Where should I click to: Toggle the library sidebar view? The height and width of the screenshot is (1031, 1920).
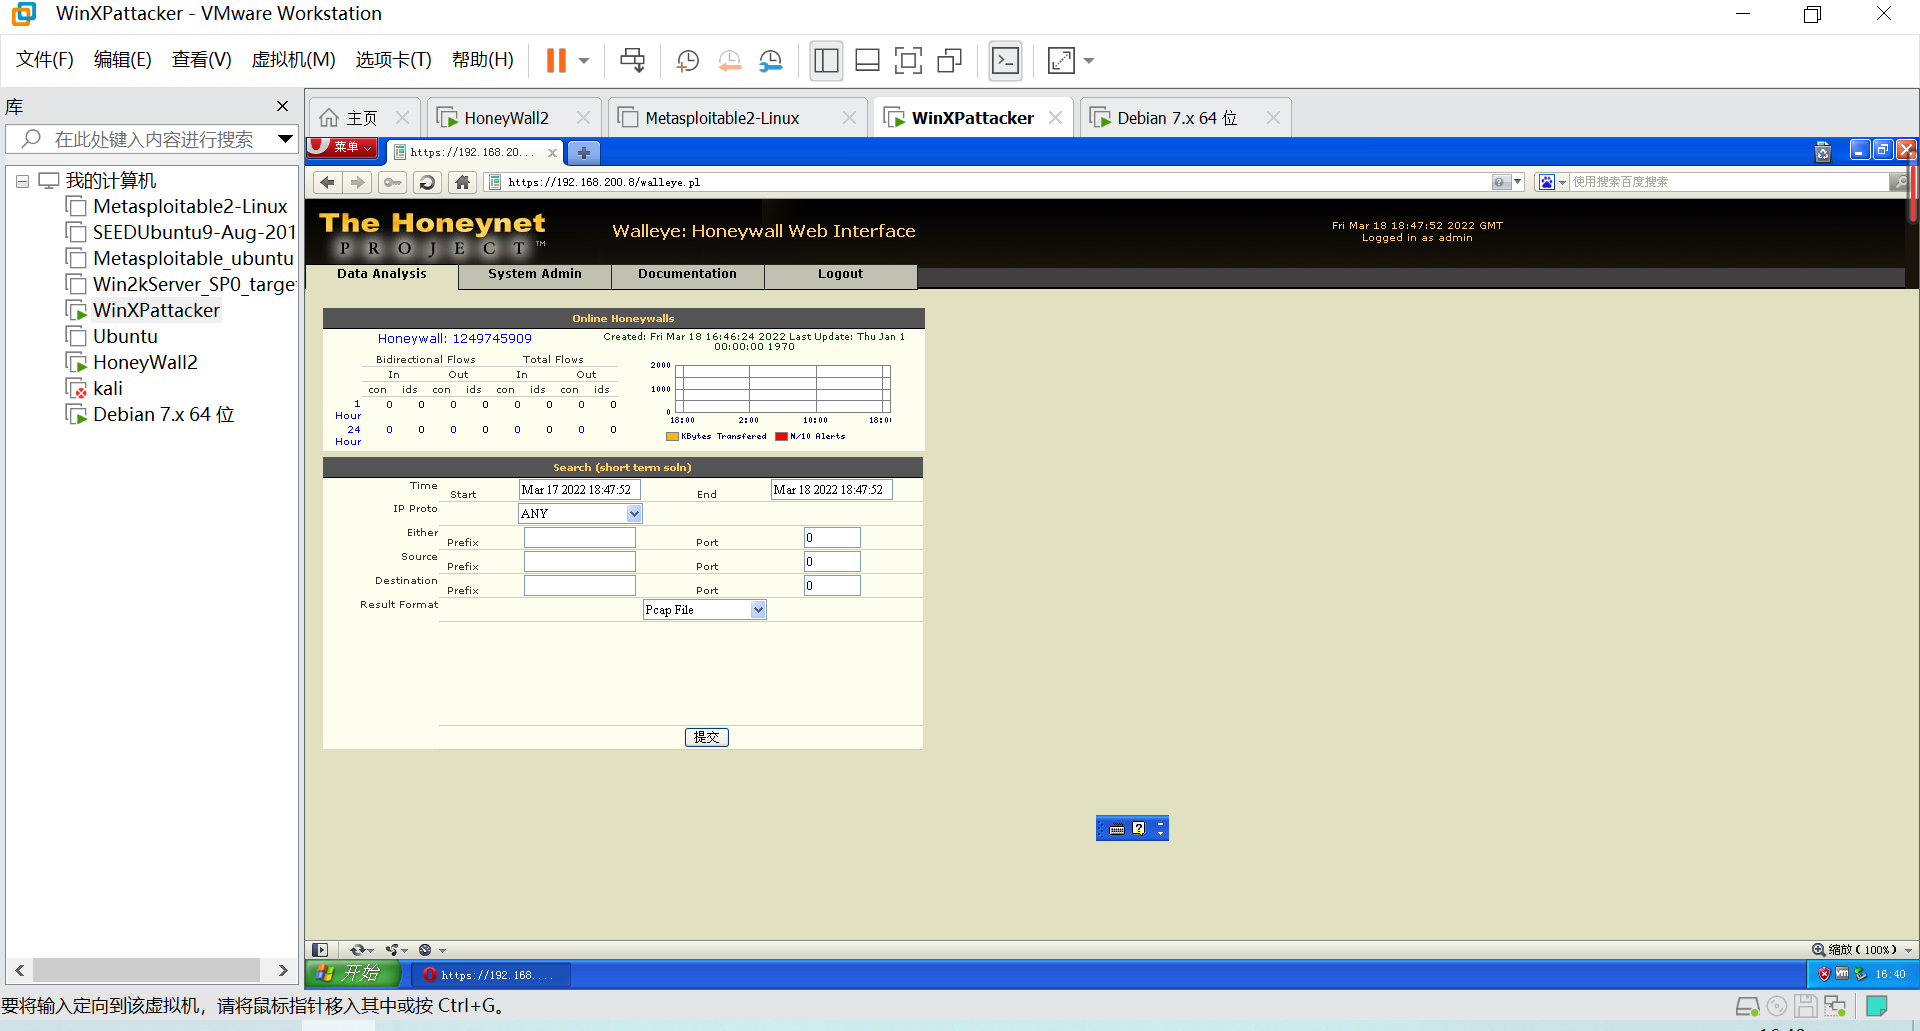coord(826,61)
